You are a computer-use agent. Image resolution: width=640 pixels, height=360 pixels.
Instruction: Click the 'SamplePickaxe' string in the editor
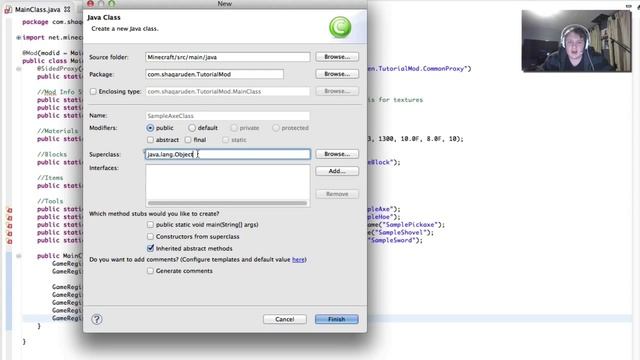click(x=409, y=225)
